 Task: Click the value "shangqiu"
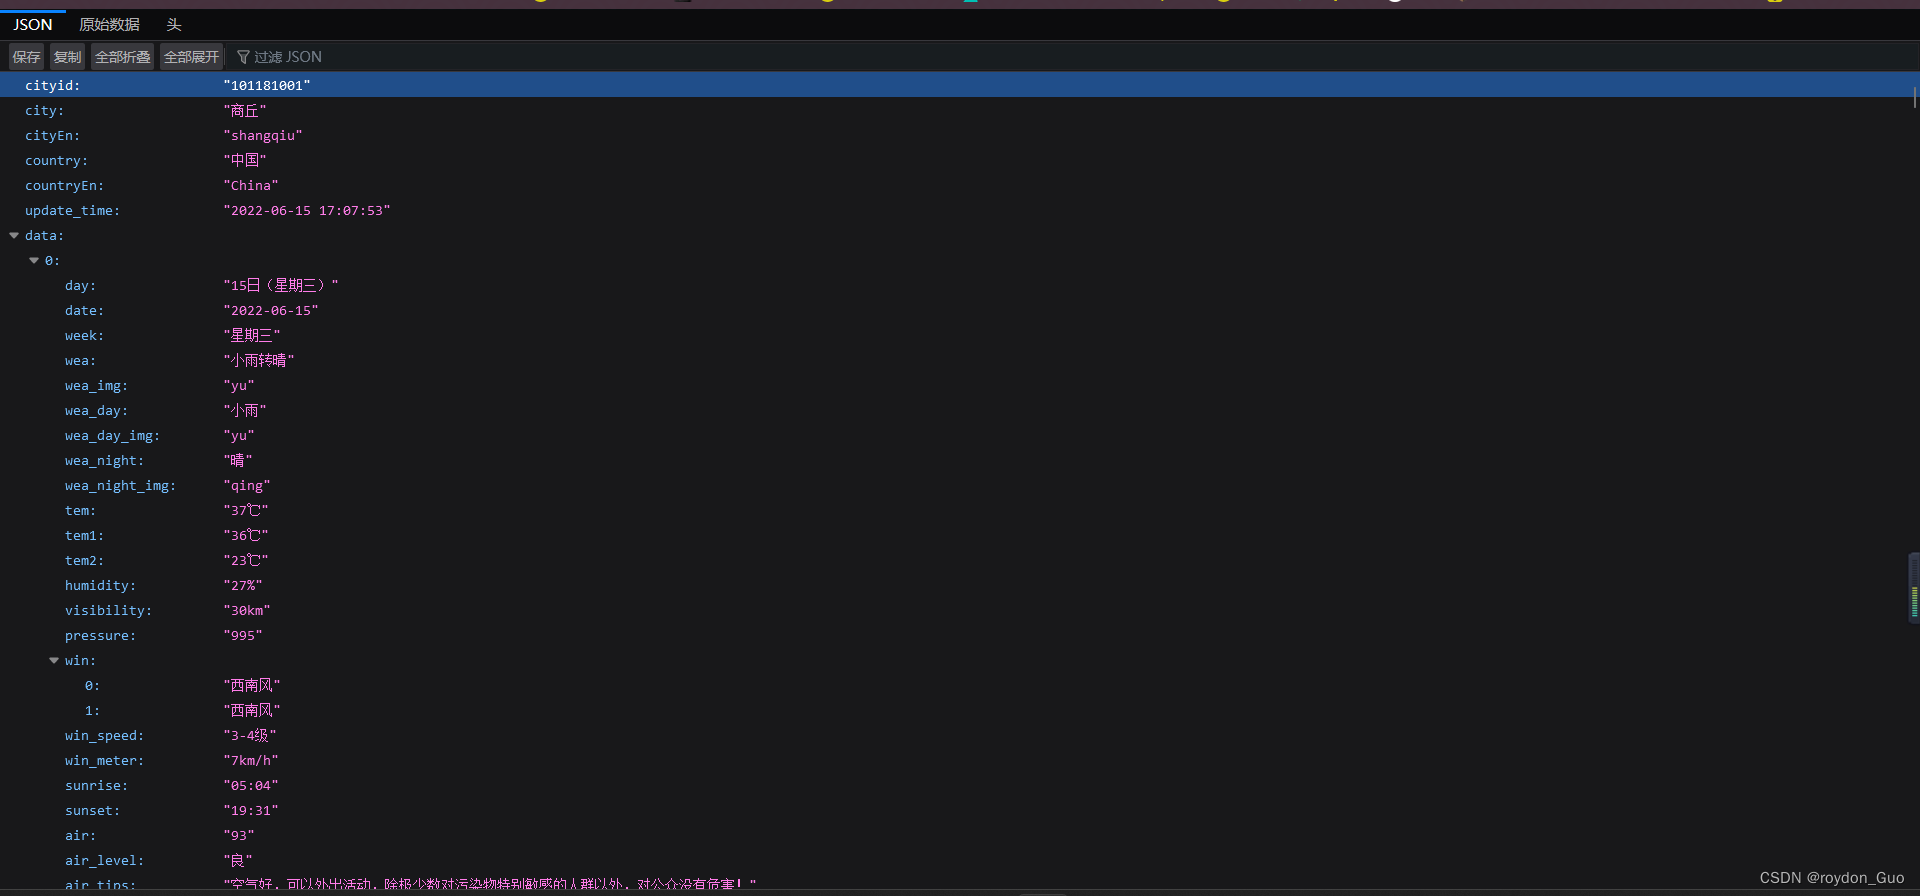[263, 135]
